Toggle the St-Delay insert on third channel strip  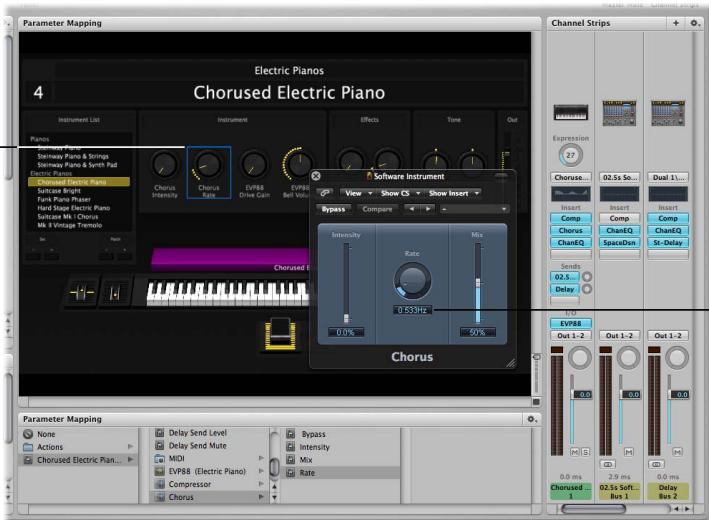[x=668, y=242]
